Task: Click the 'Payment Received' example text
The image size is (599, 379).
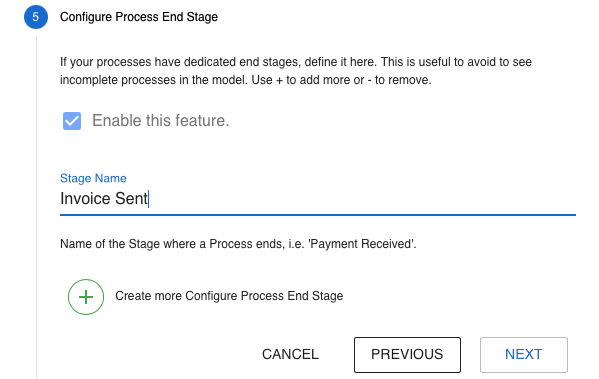Action: coord(361,244)
